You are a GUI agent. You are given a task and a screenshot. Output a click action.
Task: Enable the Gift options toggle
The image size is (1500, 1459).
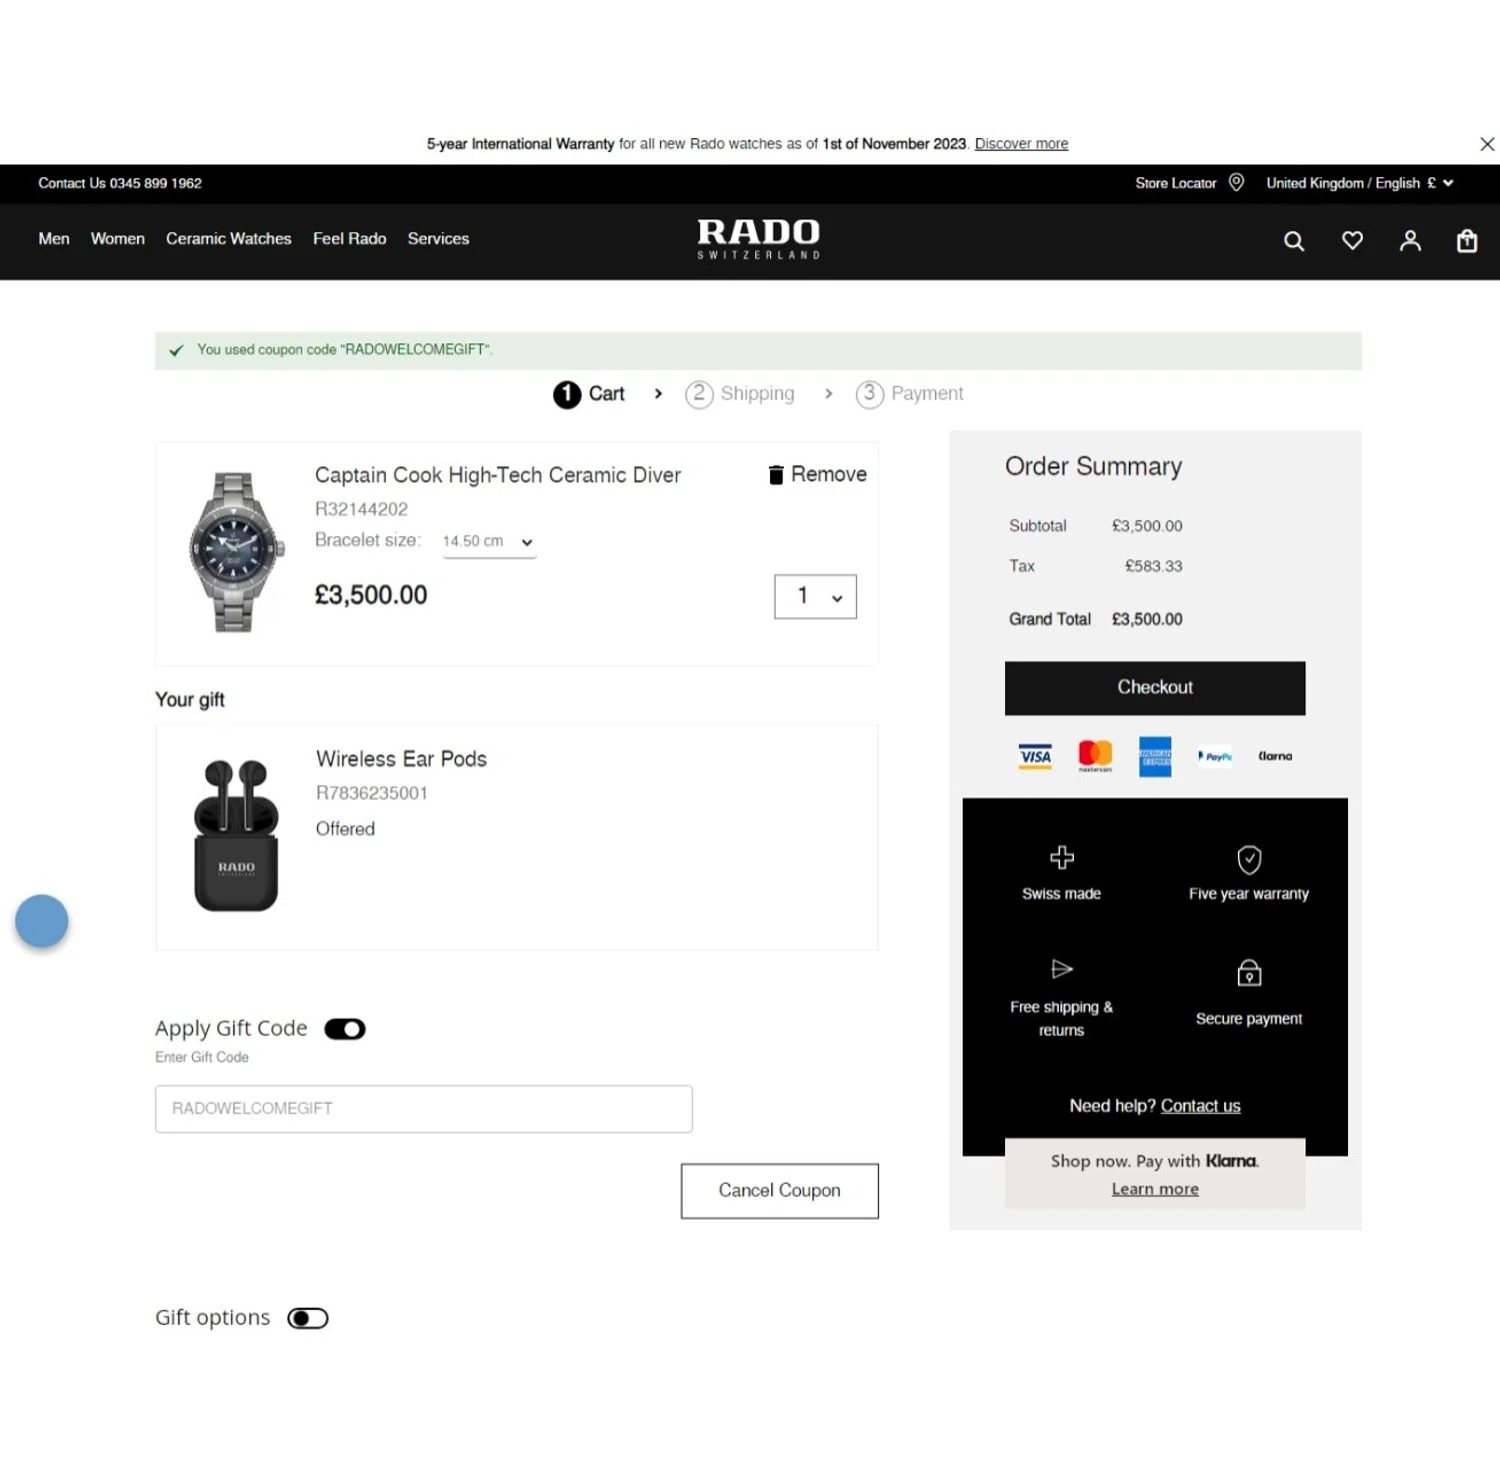pos(308,1318)
